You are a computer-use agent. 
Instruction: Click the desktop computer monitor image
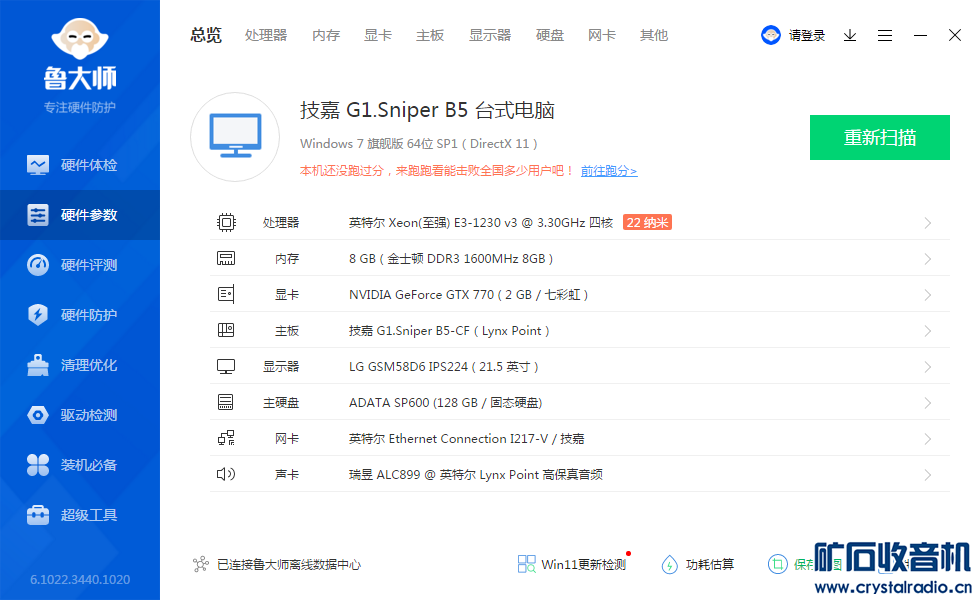[x=235, y=137]
